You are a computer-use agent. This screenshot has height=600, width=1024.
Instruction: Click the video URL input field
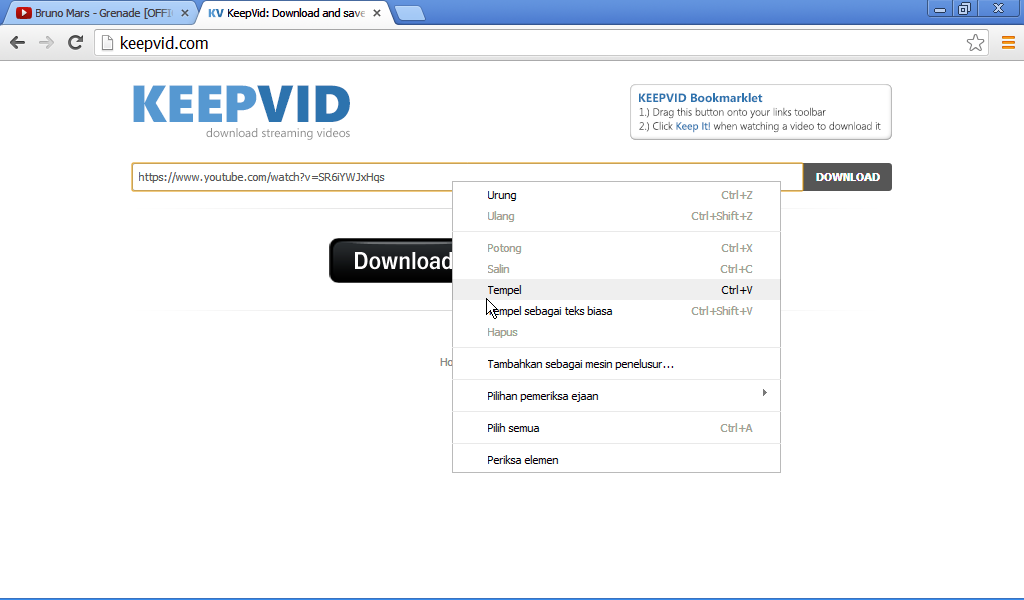pos(467,177)
